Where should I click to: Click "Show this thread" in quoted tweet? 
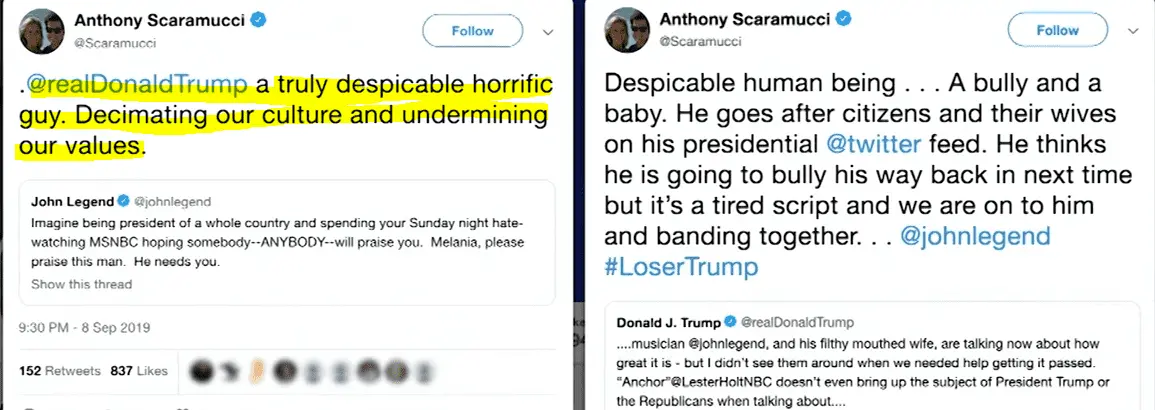pyautogui.click(x=81, y=284)
